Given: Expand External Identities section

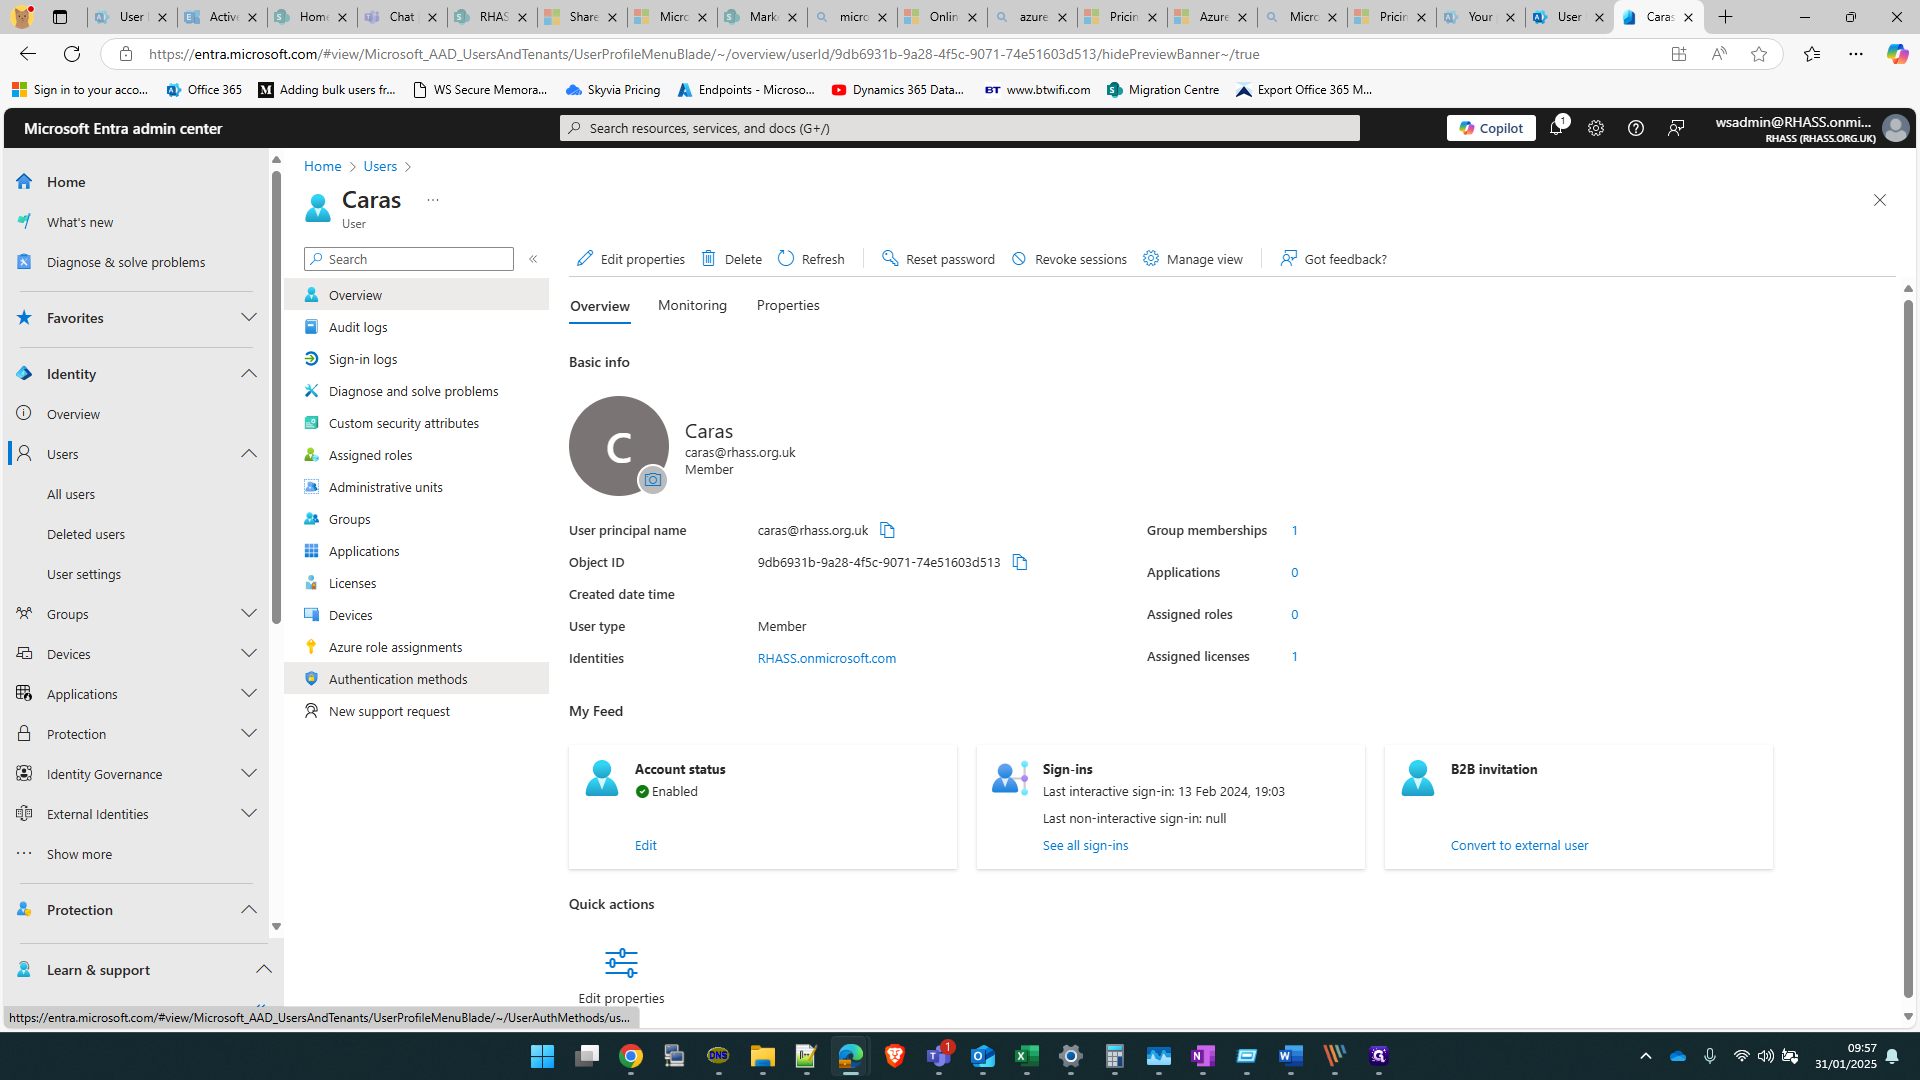Looking at the screenshot, I should coord(249,814).
